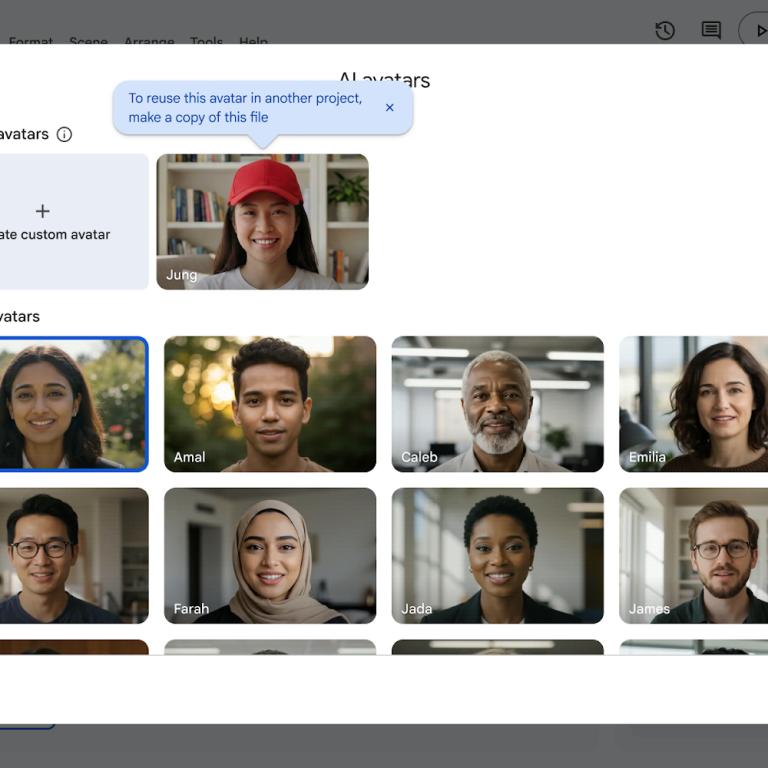Select the Jada avatar
Screen dimensions: 768x768
497,556
